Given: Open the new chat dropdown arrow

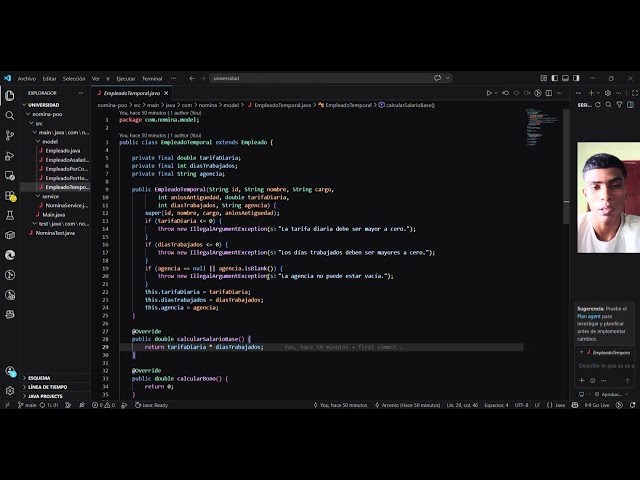Looking at the screenshot, I should point(598,93).
